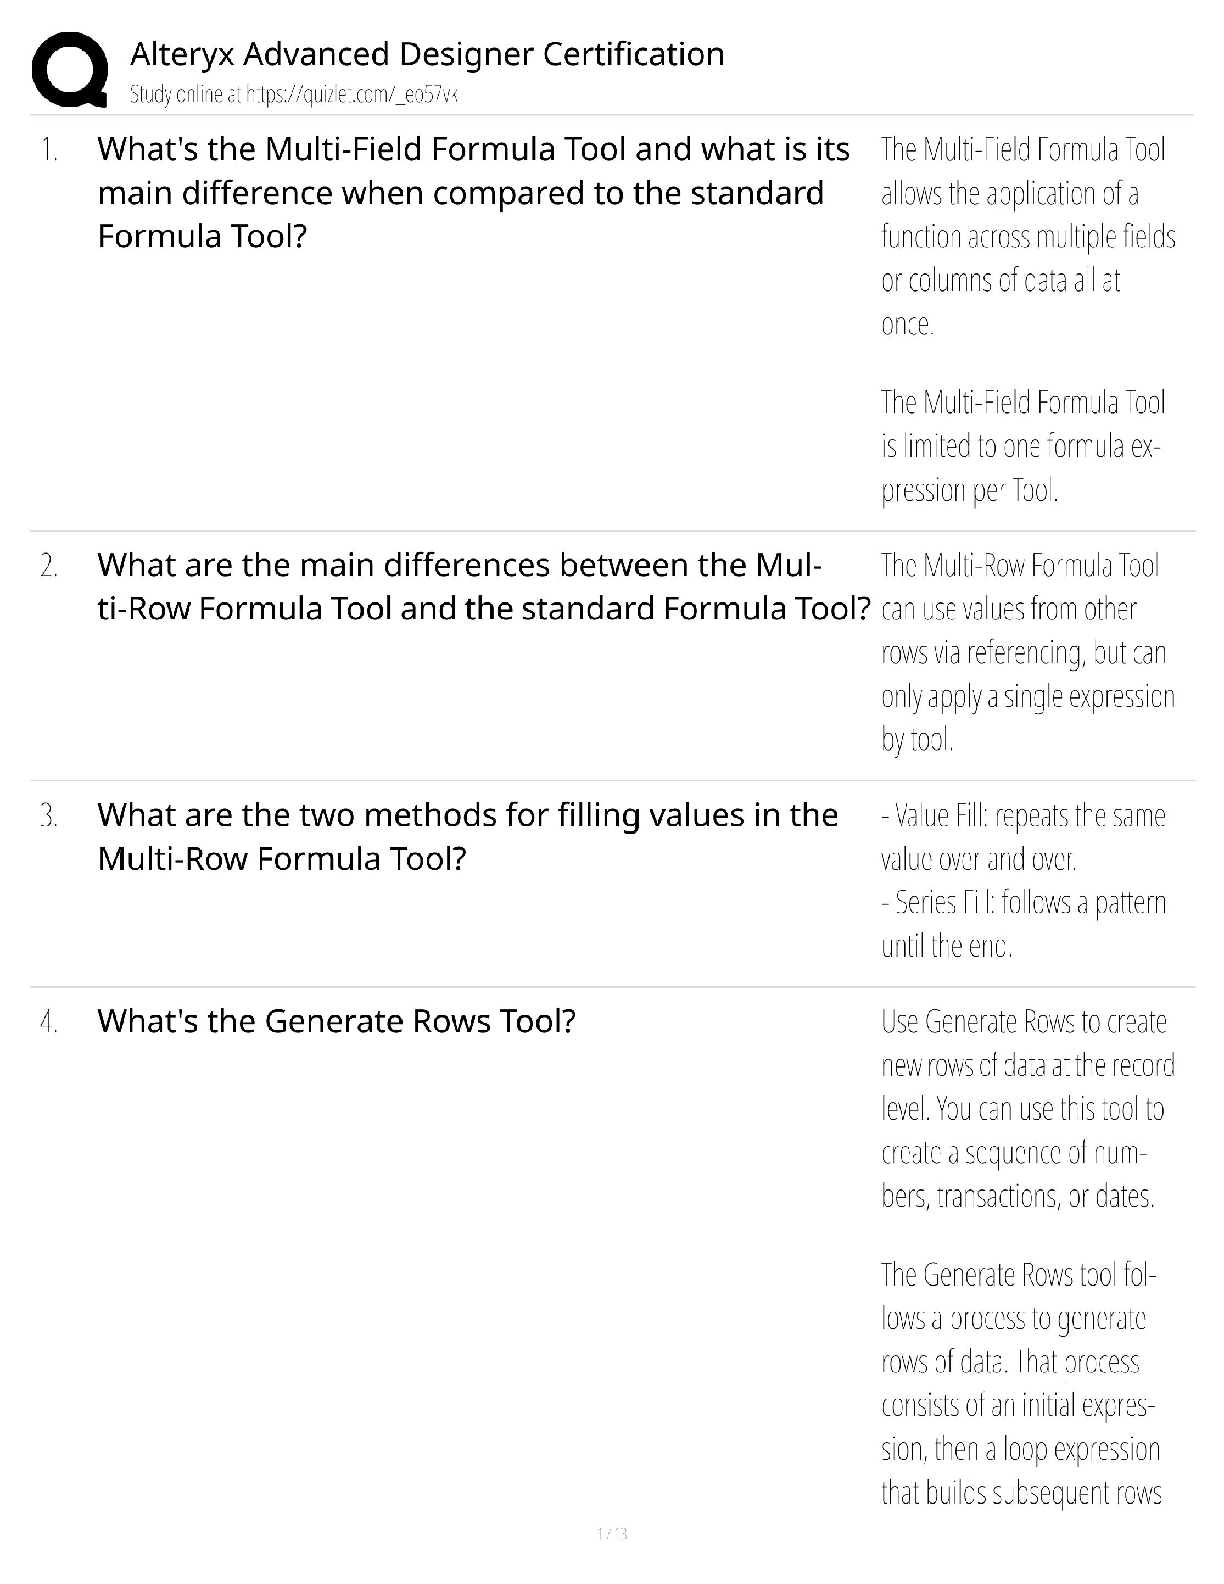This screenshot has width=1224, height=1584.
Task: Click the 1/3 page number indicator
Action: pyautogui.click(x=611, y=1533)
